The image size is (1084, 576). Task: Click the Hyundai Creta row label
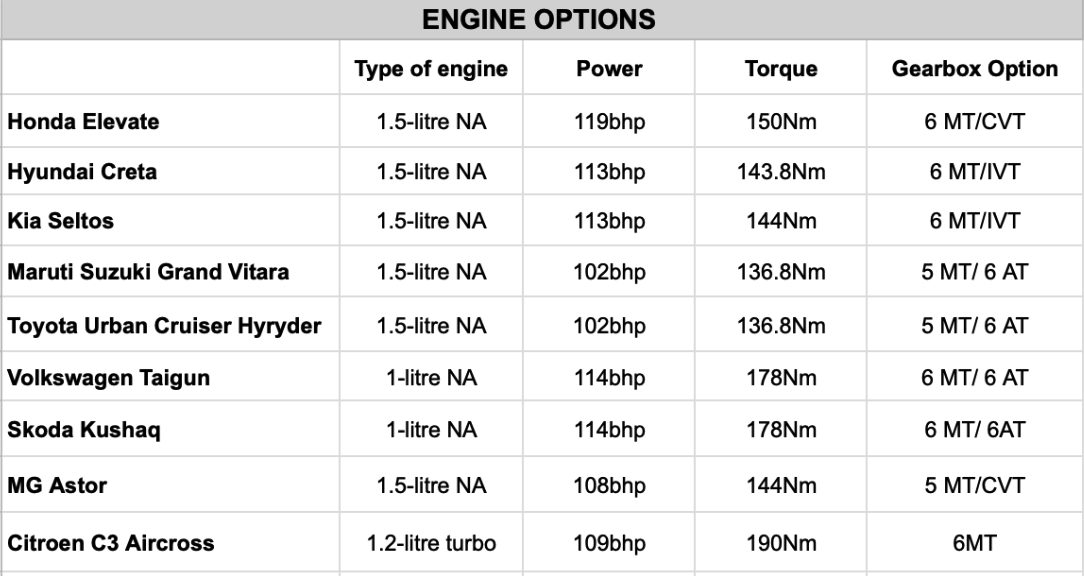click(x=82, y=172)
